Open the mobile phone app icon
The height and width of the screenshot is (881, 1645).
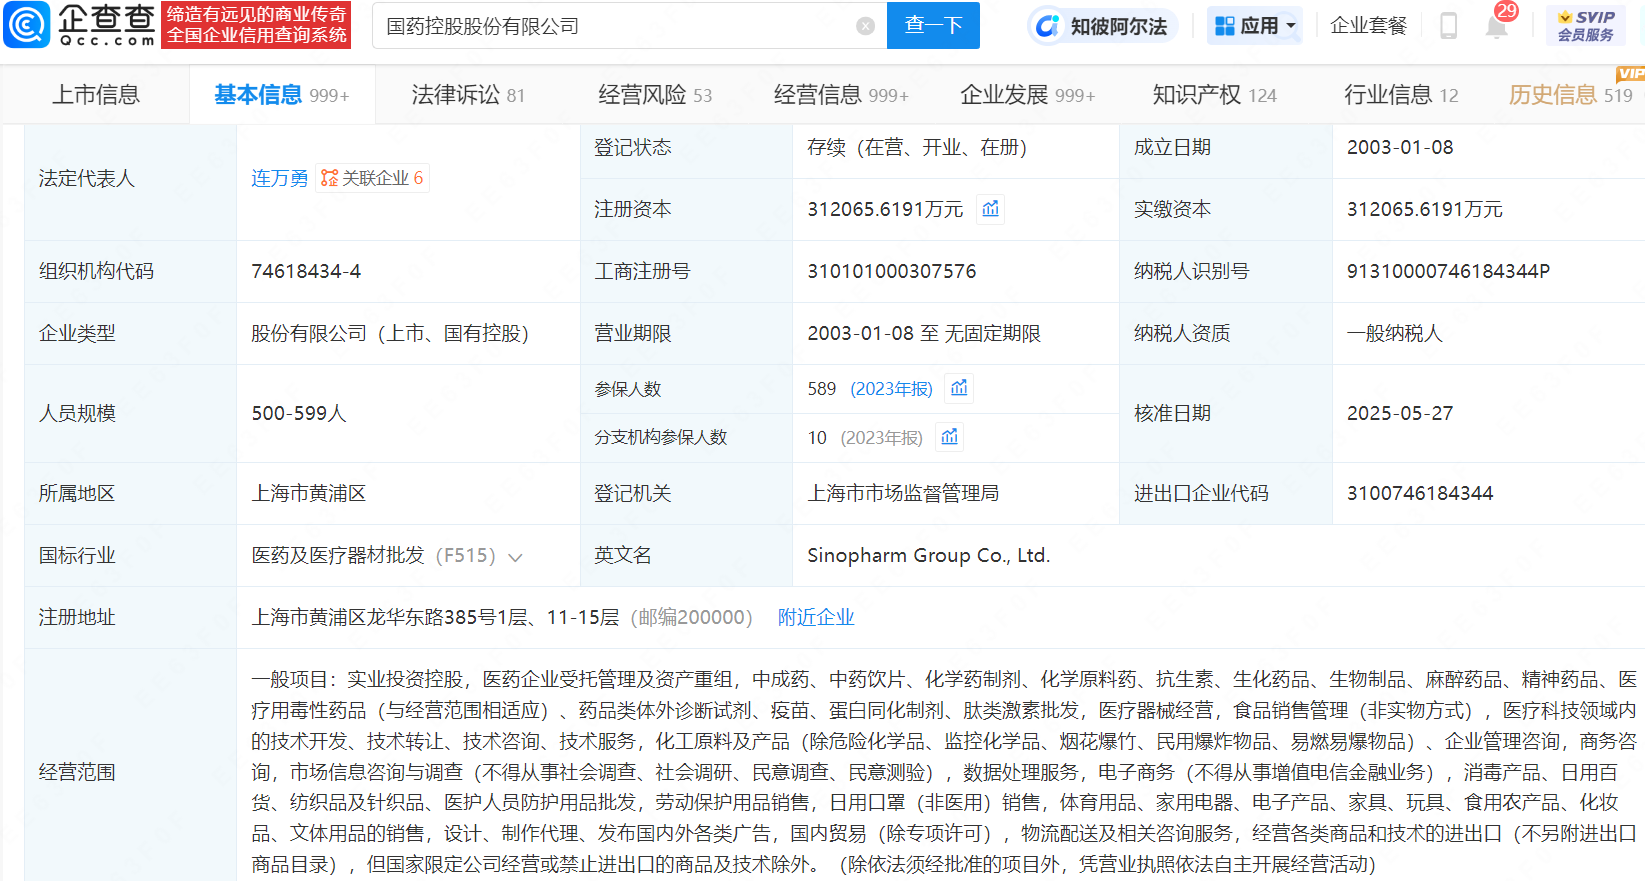pyautogui.click(x=1448, y=26)
